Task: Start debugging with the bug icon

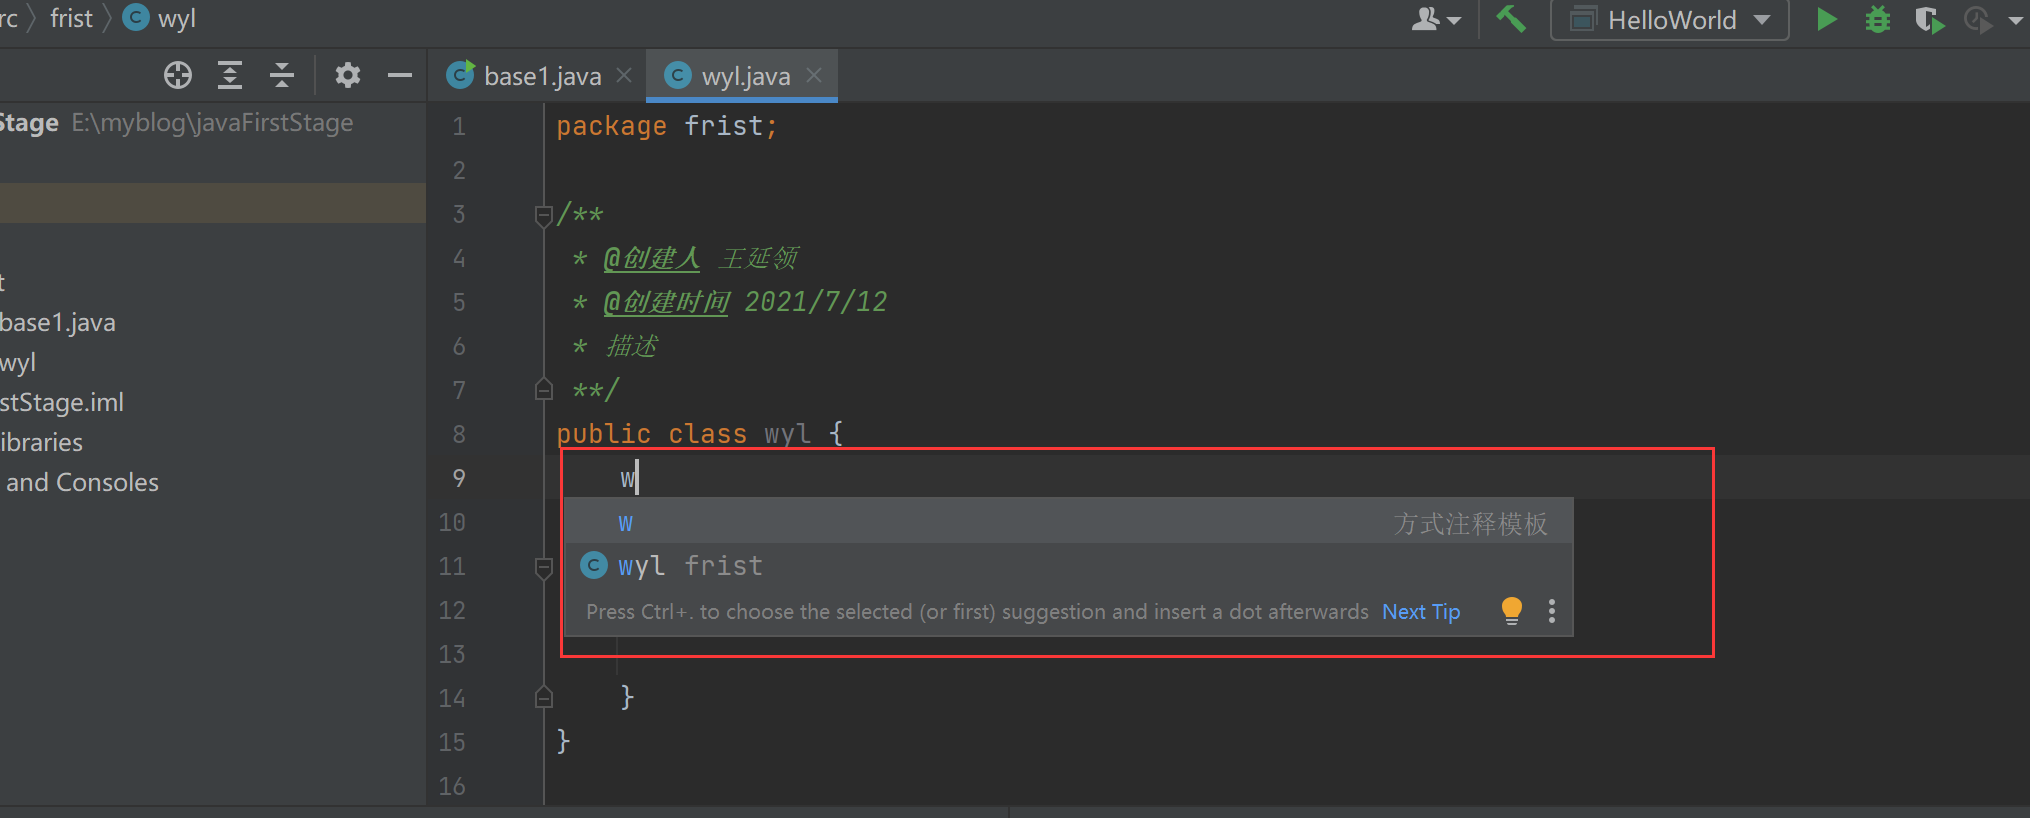Action: [1878, 19]
